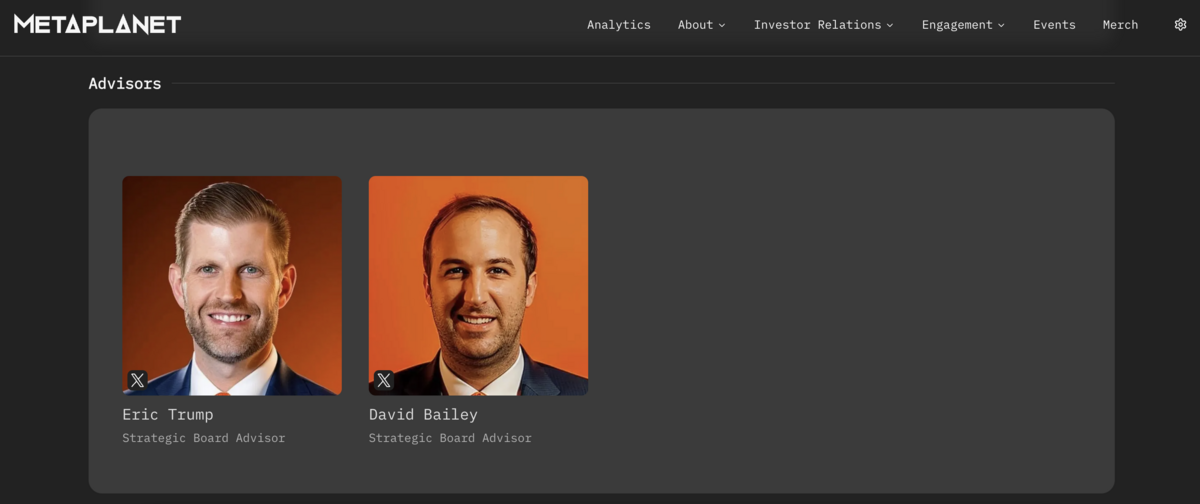The height and width of the screenshot is (504, 1200).
Task: Click the Advisors section heading
Action: (125, 84)
